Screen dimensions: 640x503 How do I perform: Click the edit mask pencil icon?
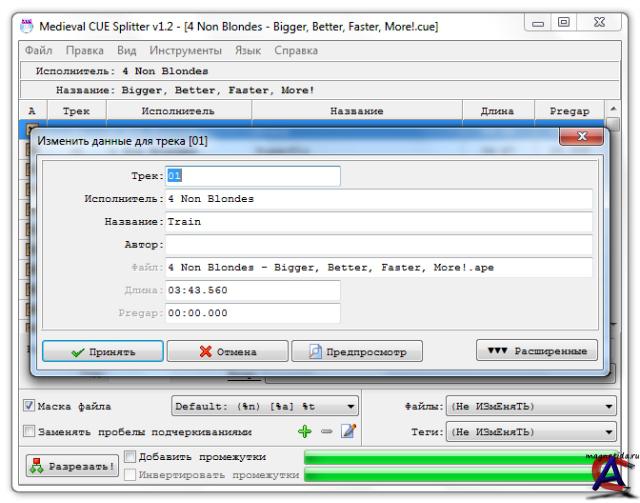point(345,432)
